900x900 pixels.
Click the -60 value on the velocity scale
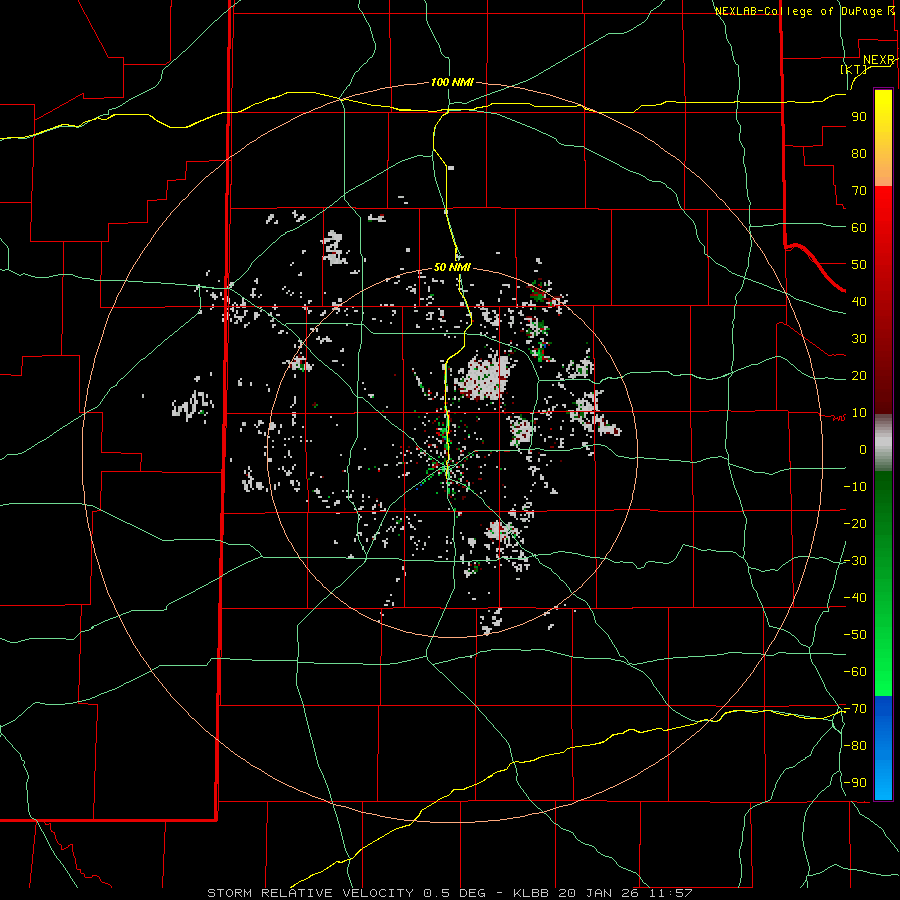point(855,672)
